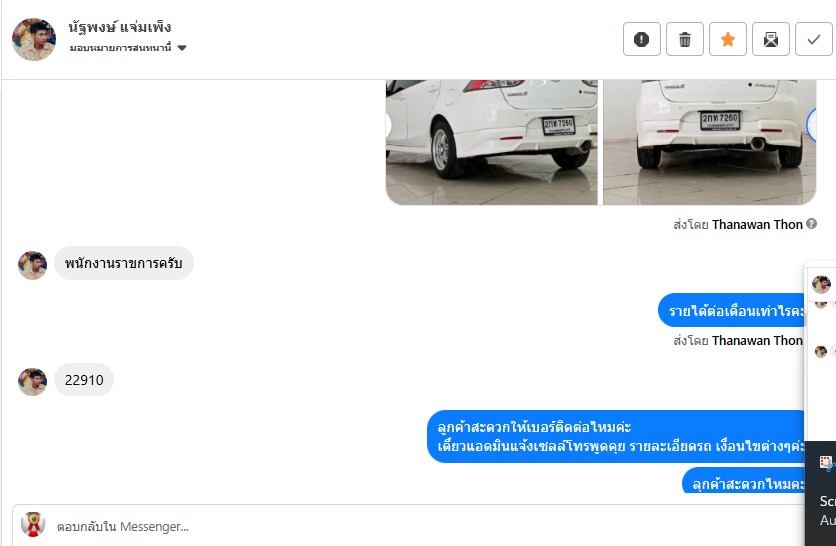Open contact profile picture in header
The height and width of the screenshot is (546, 836).
pos(34,39)
